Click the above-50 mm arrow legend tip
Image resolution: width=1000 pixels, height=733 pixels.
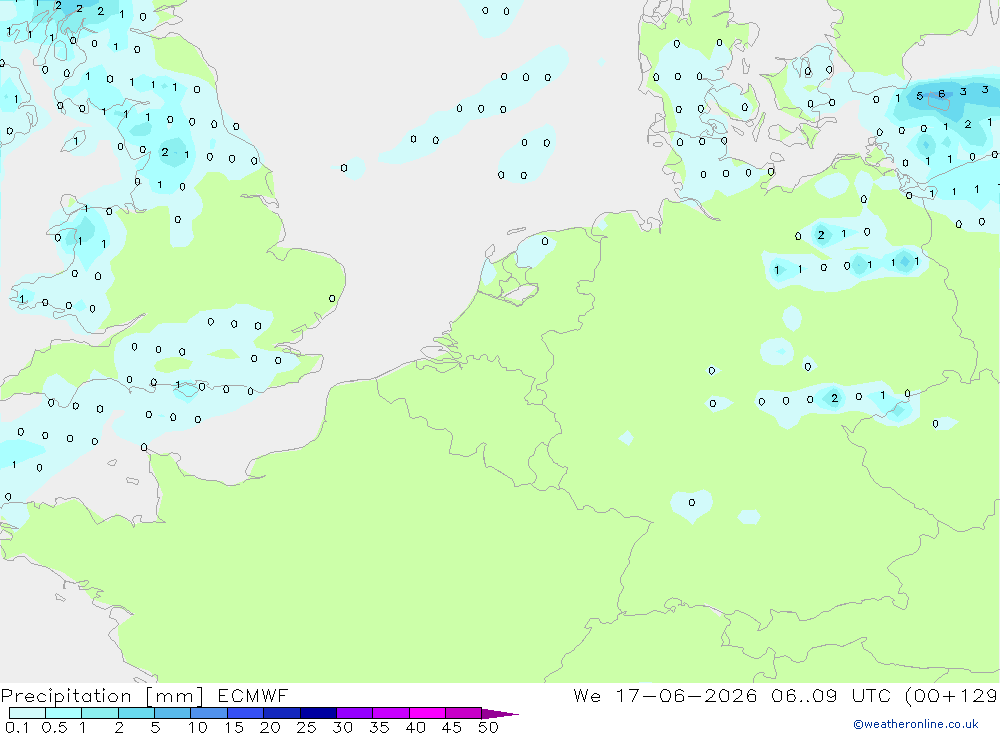(499, 713)
